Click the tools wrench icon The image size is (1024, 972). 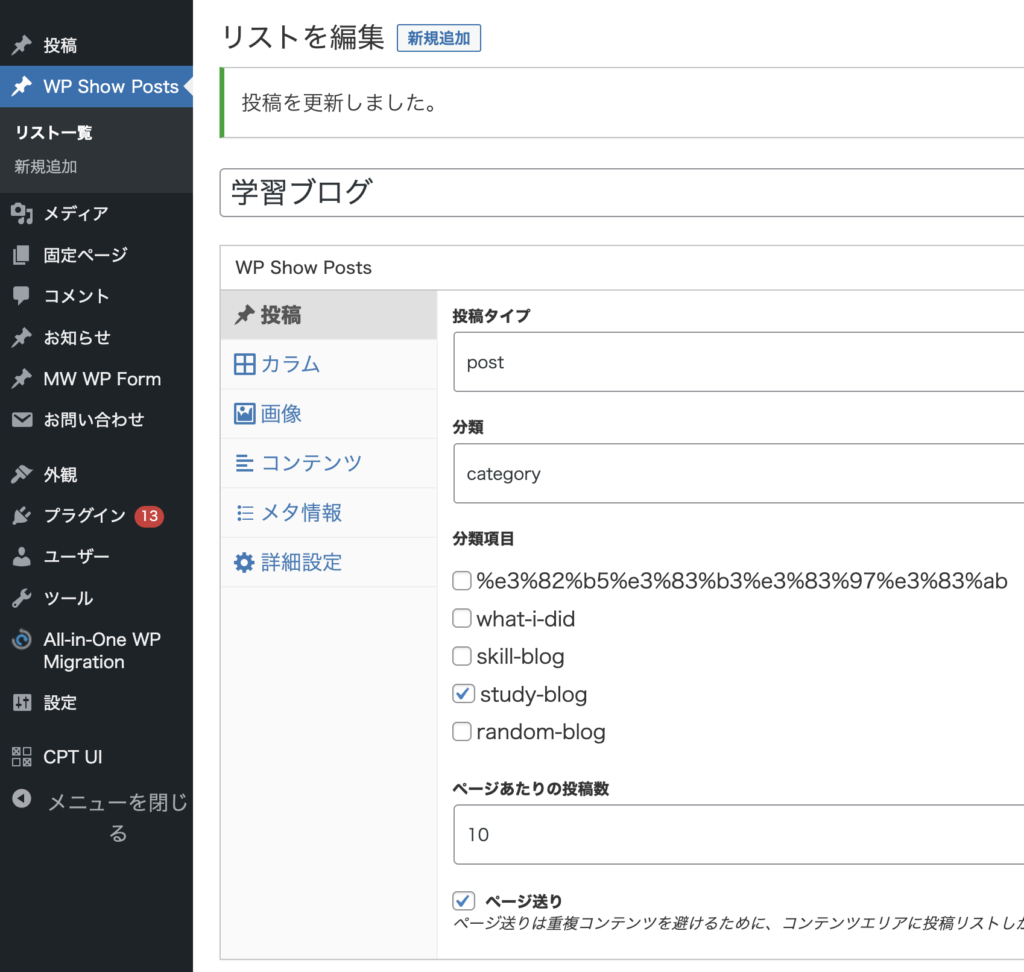pos(21,598)
